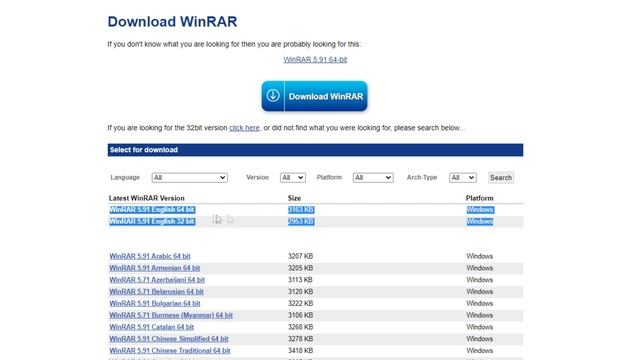Click the 3278 KB size value
Screen dimensions: 640x360
[300, 339]
